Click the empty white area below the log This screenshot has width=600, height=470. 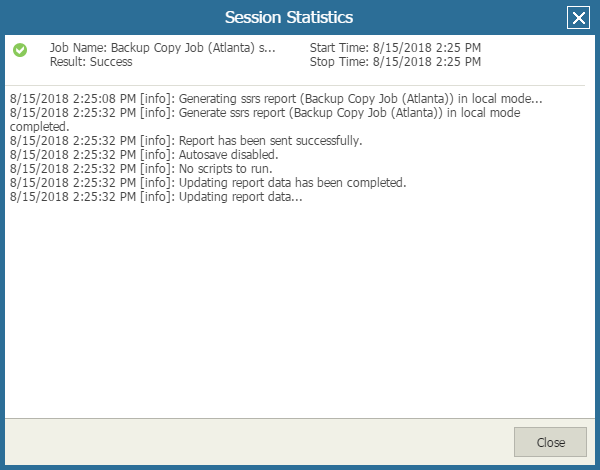point(300,310)
